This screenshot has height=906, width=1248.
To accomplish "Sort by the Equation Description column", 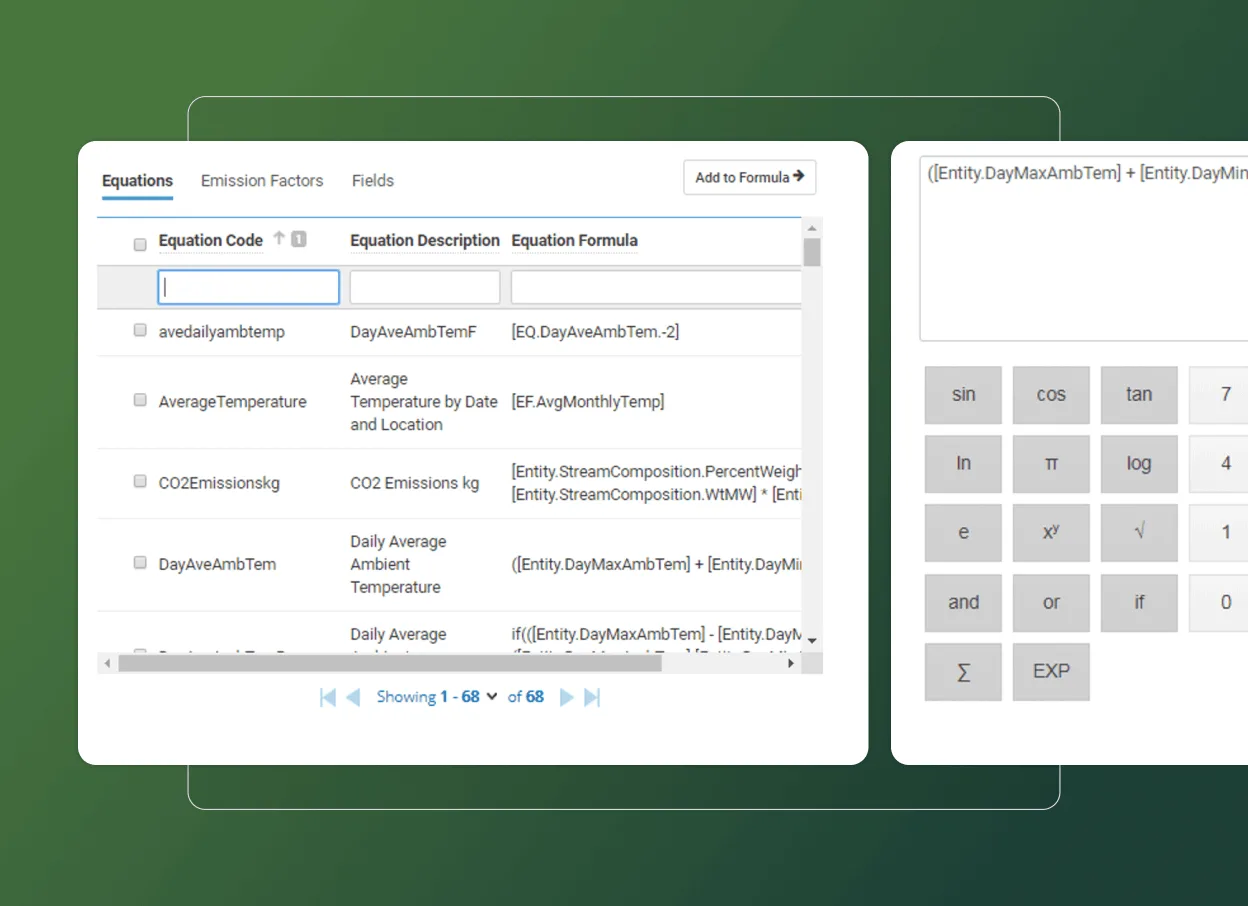I will 424,240.
